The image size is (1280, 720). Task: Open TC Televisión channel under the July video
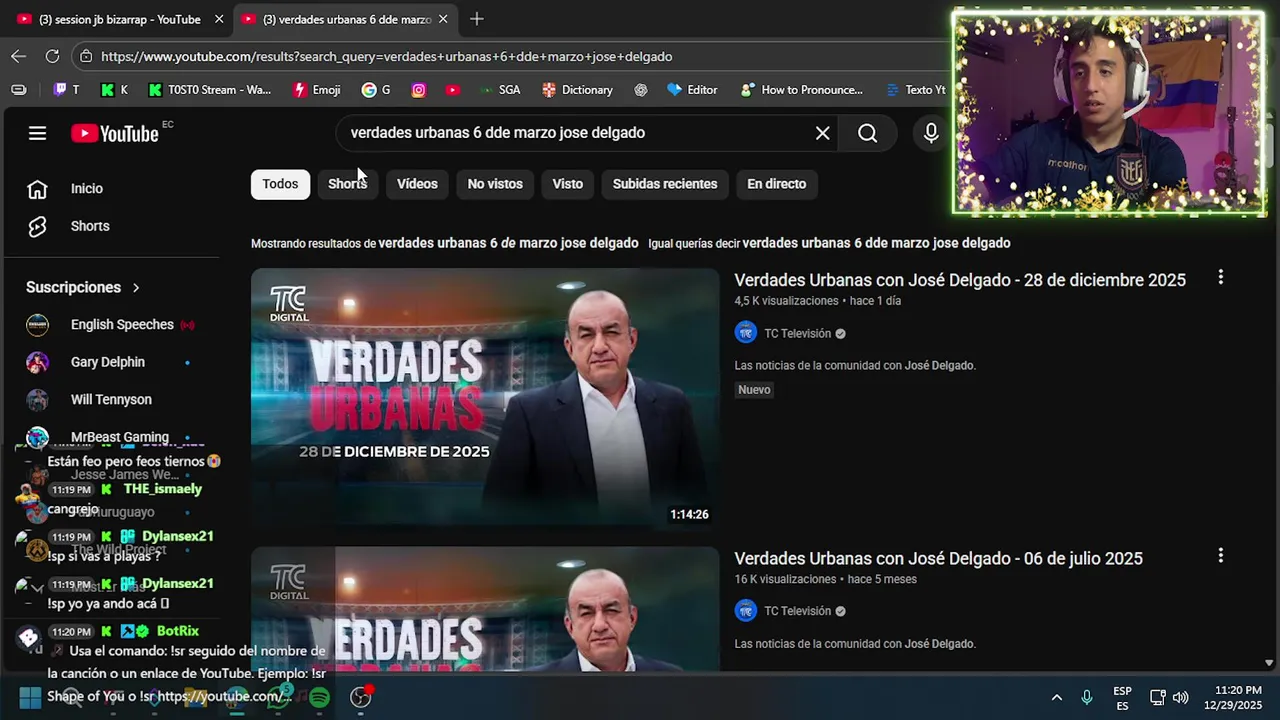pyautogui.click(x=797, y=611)
